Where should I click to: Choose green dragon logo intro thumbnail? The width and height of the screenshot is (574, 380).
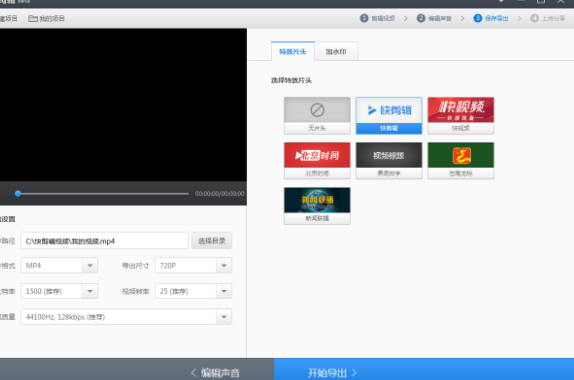(461, 161)
